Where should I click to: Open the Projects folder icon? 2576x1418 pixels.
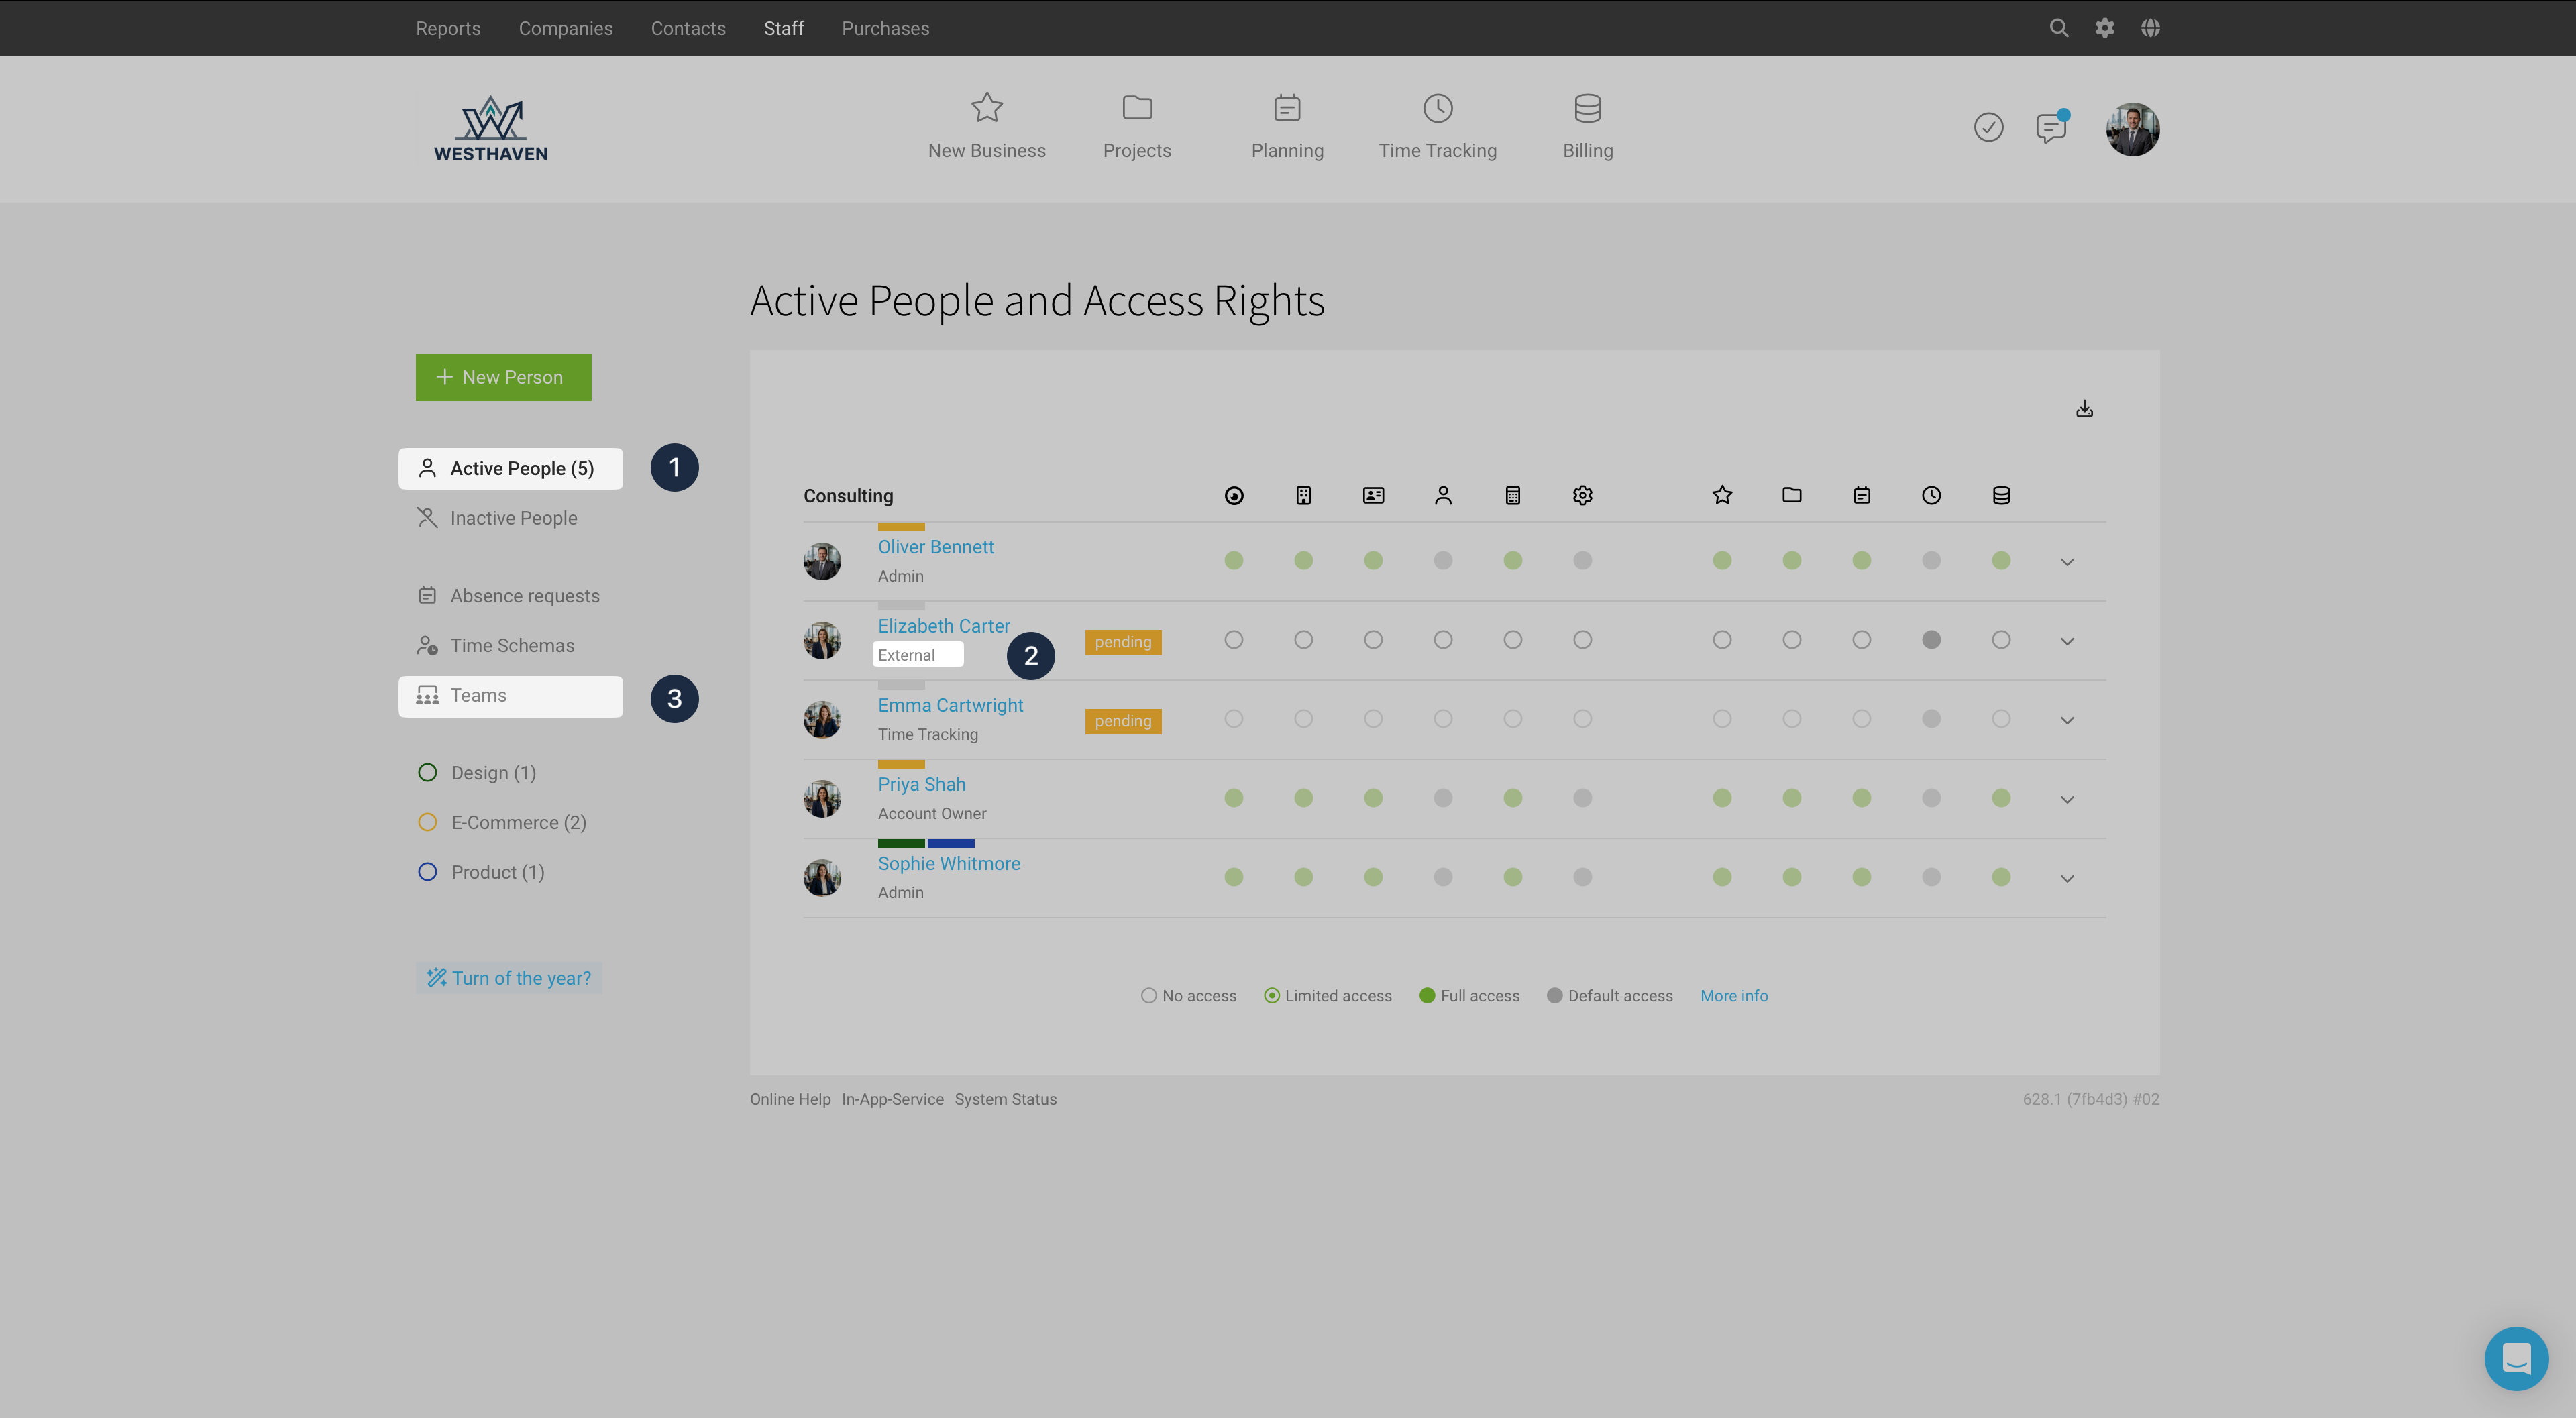[x=1137, y=108]
